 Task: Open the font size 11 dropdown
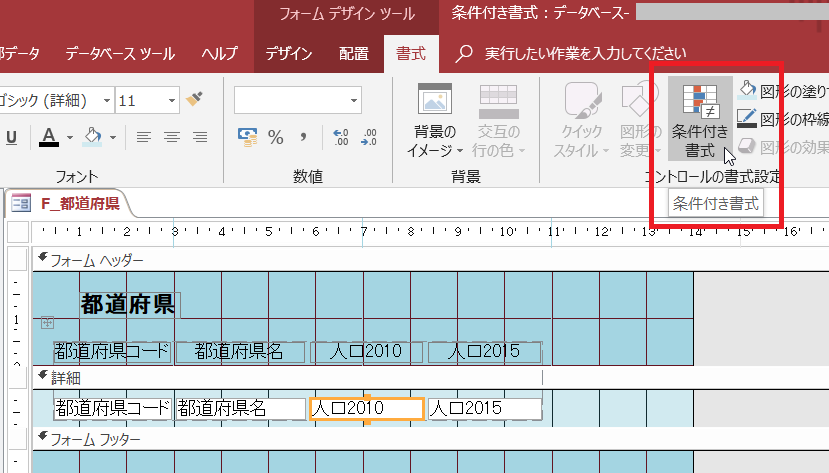[x=171, y=100]
